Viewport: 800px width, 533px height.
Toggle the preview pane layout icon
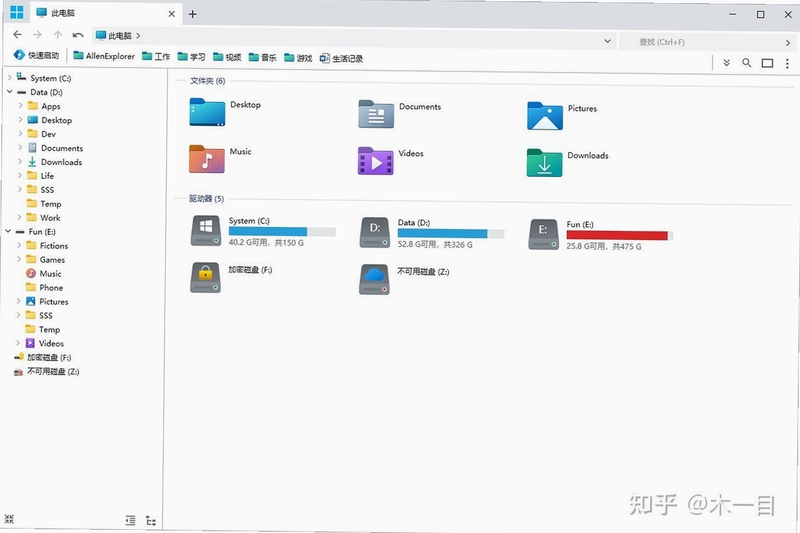[767, 63]
